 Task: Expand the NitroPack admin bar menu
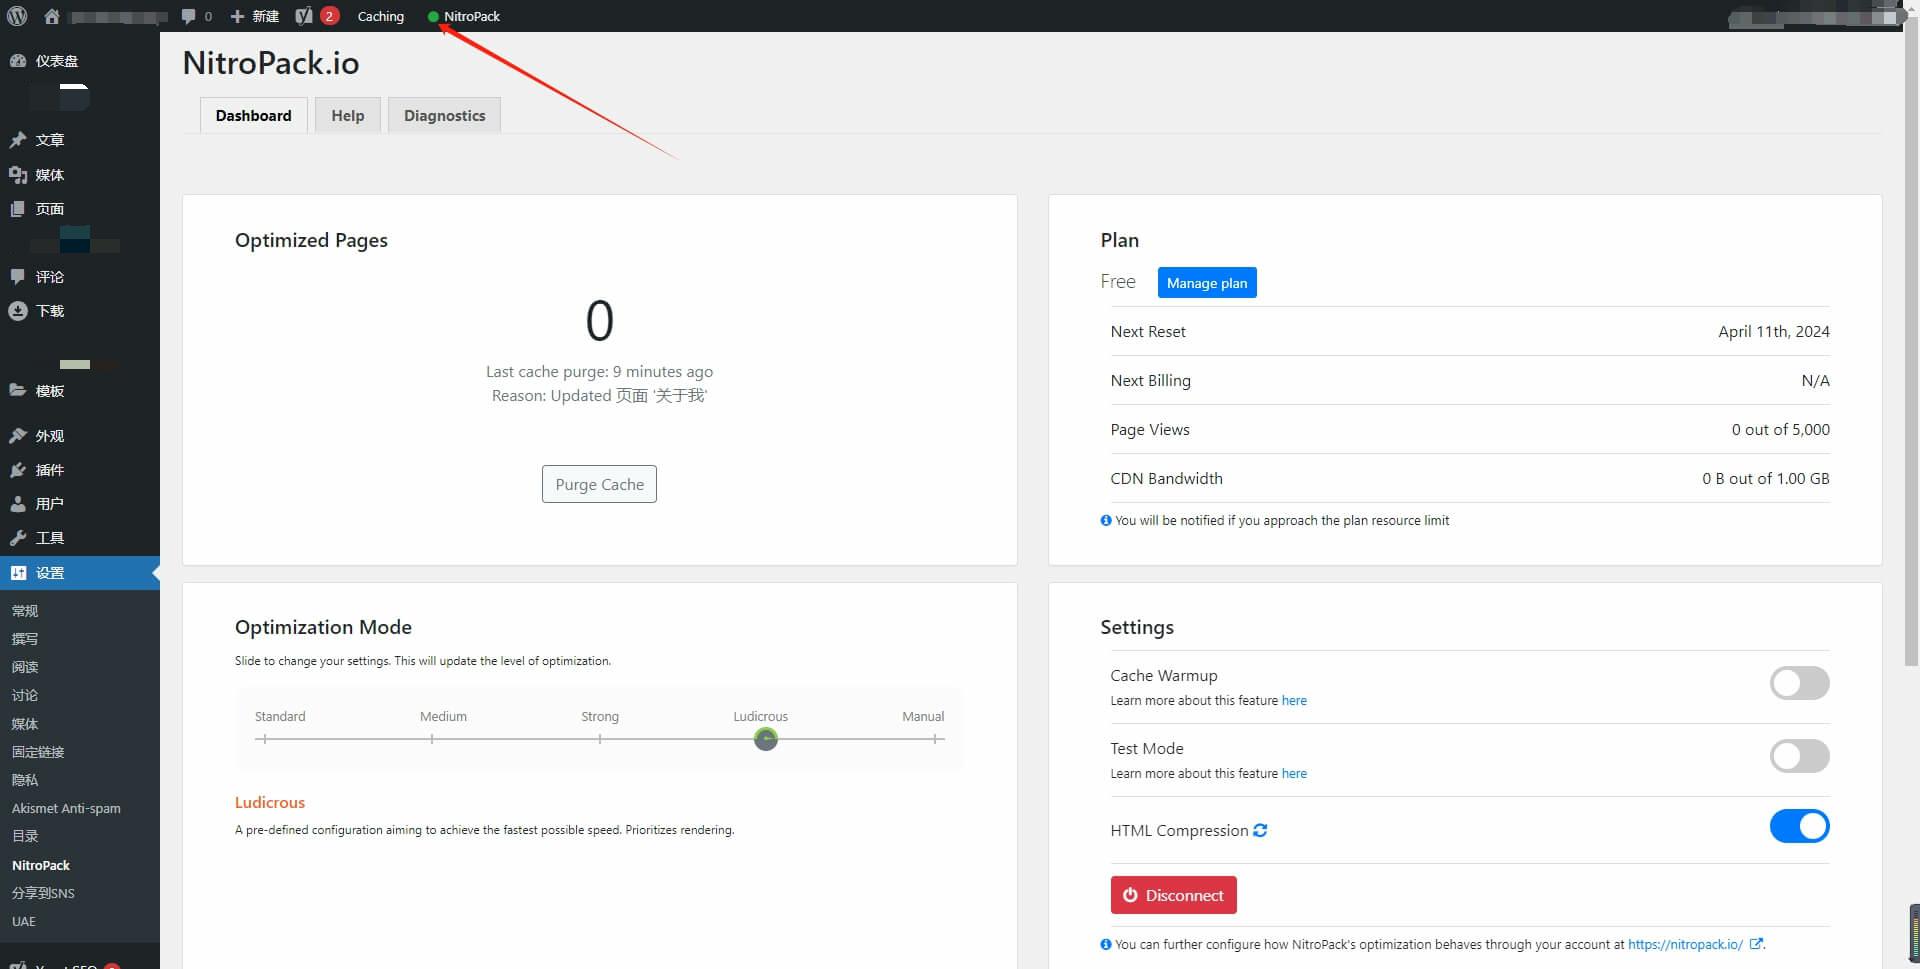click(464, 16)
